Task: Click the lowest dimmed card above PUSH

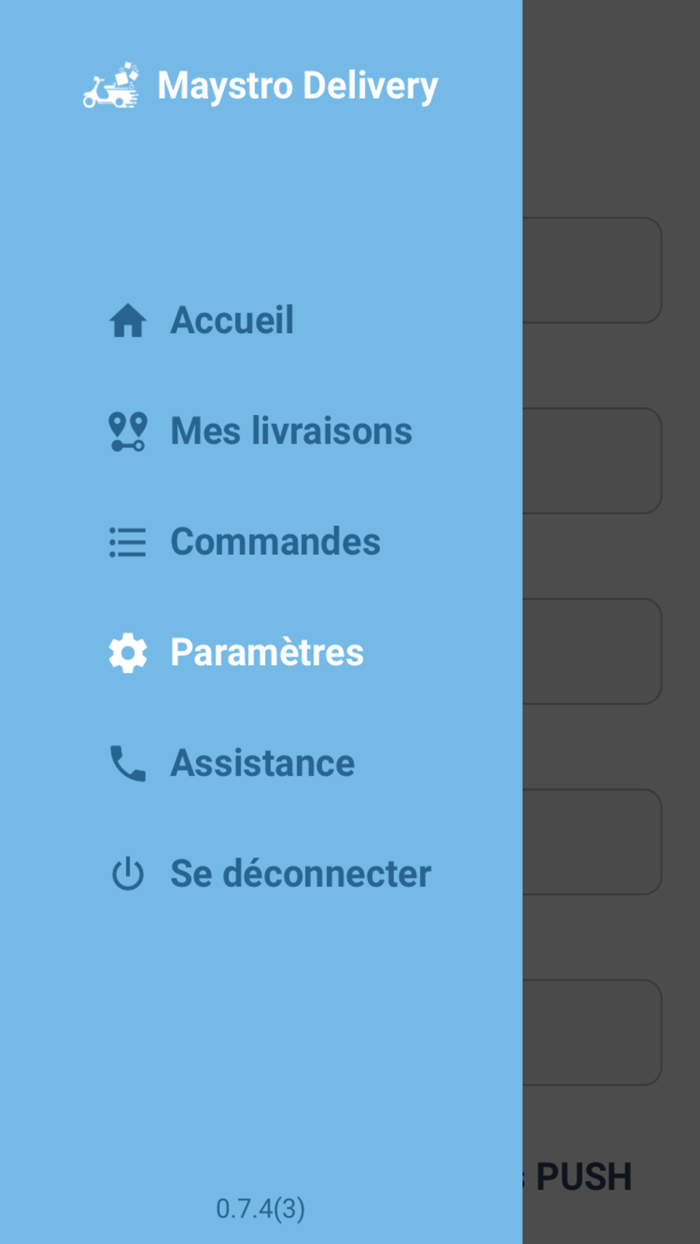Action: [x=591, y=1032]
